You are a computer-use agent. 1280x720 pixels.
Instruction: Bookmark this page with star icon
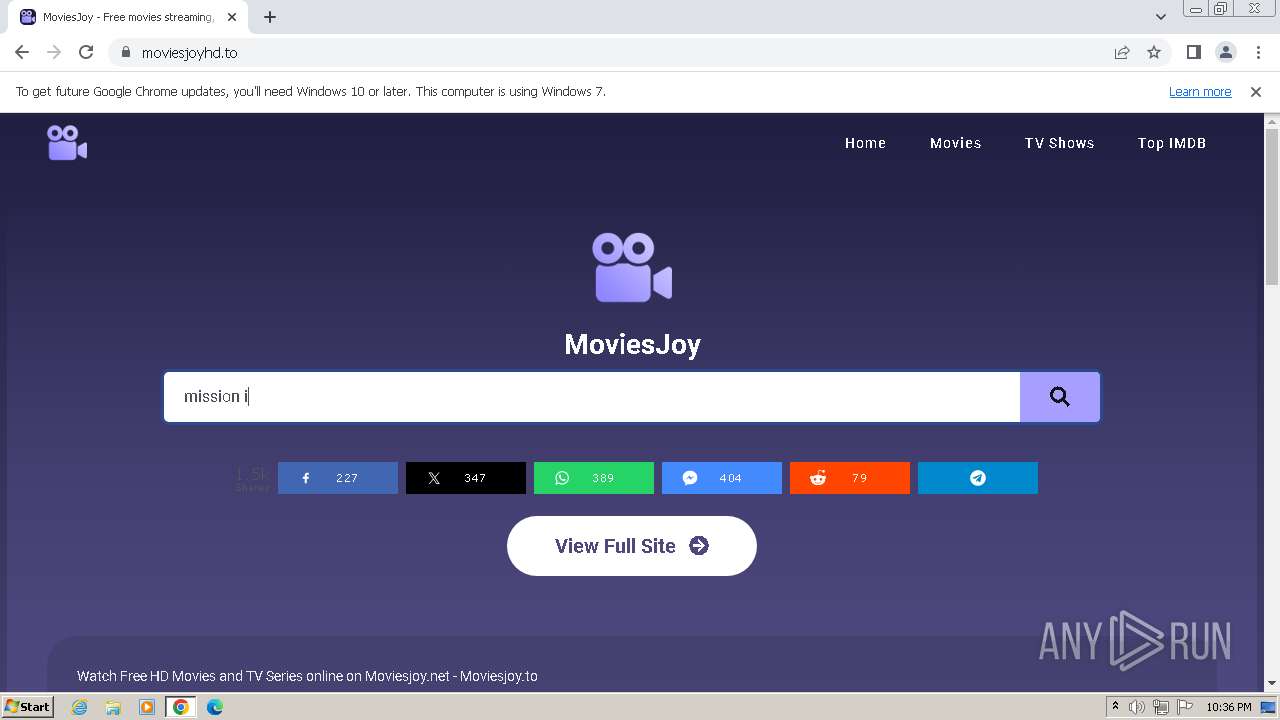[x=1154, y=52]
